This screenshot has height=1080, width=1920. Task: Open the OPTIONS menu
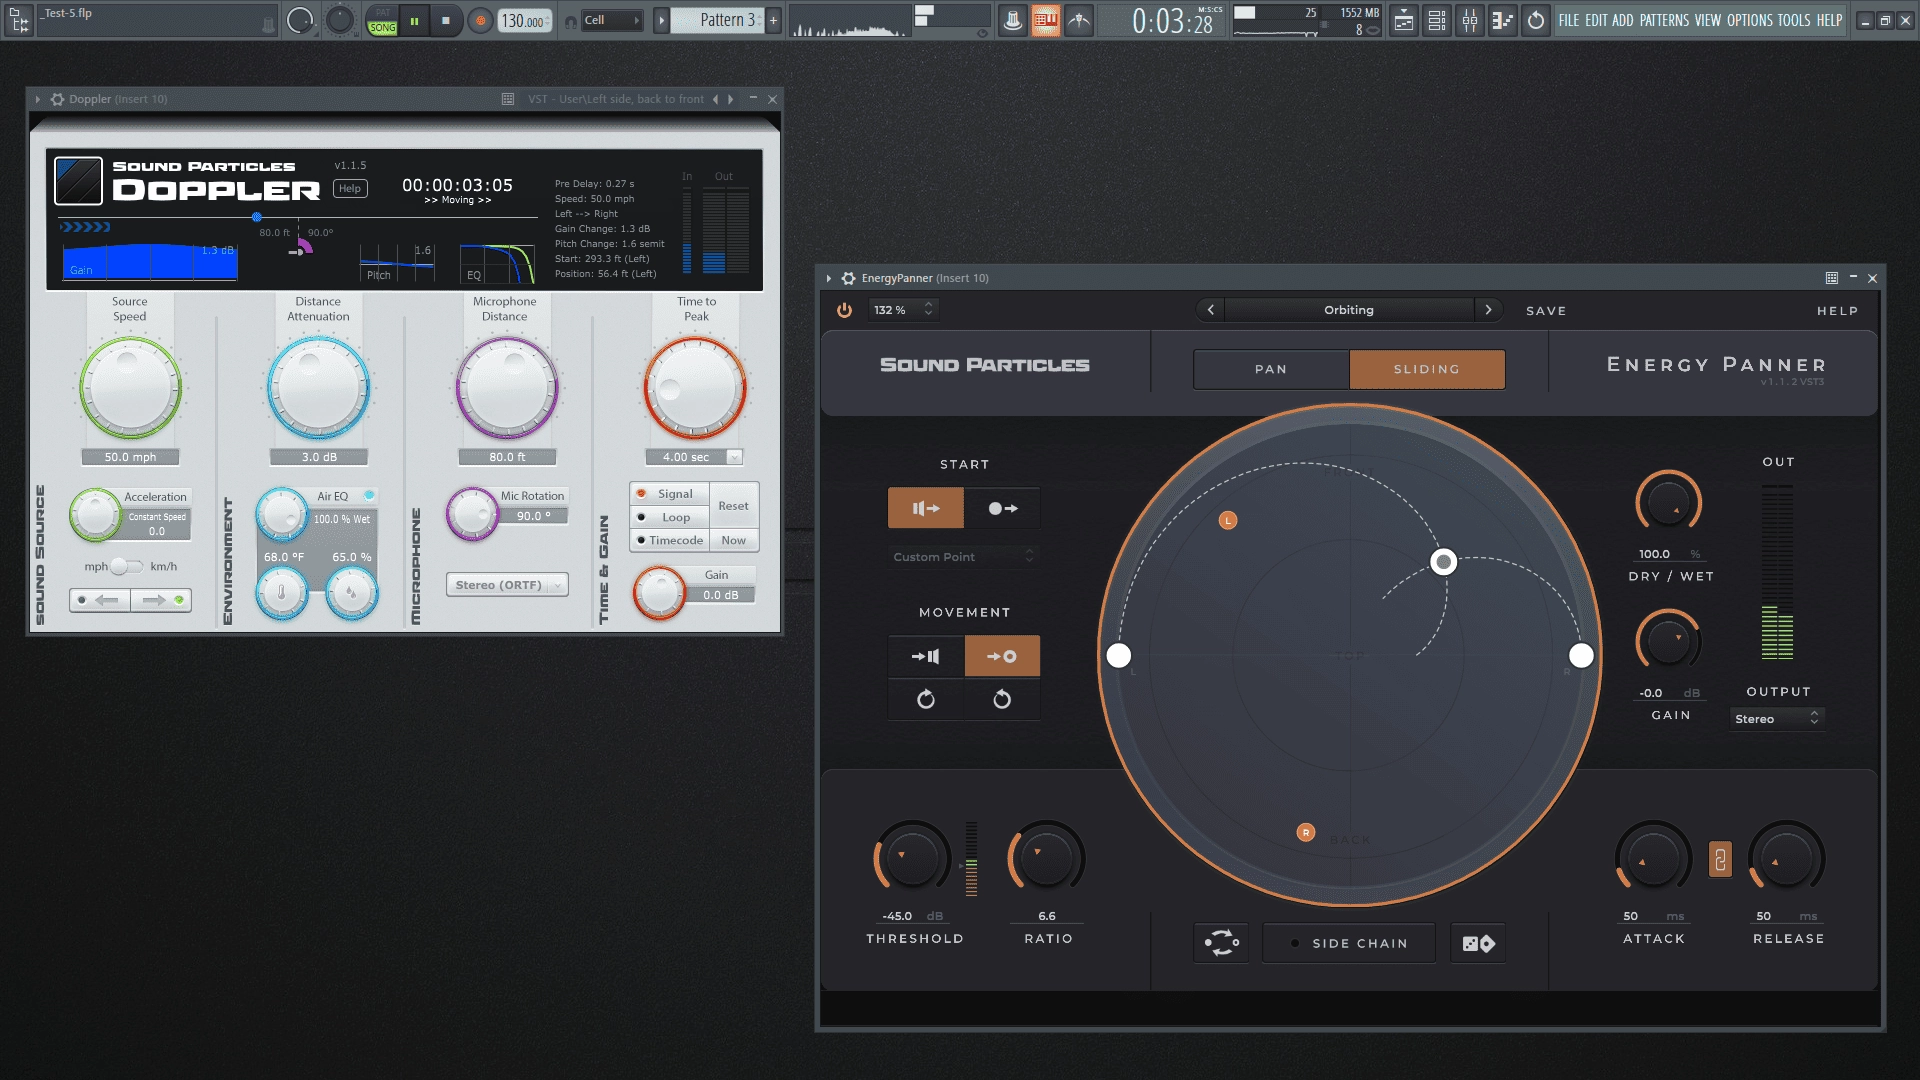(x=1750, y=20)
